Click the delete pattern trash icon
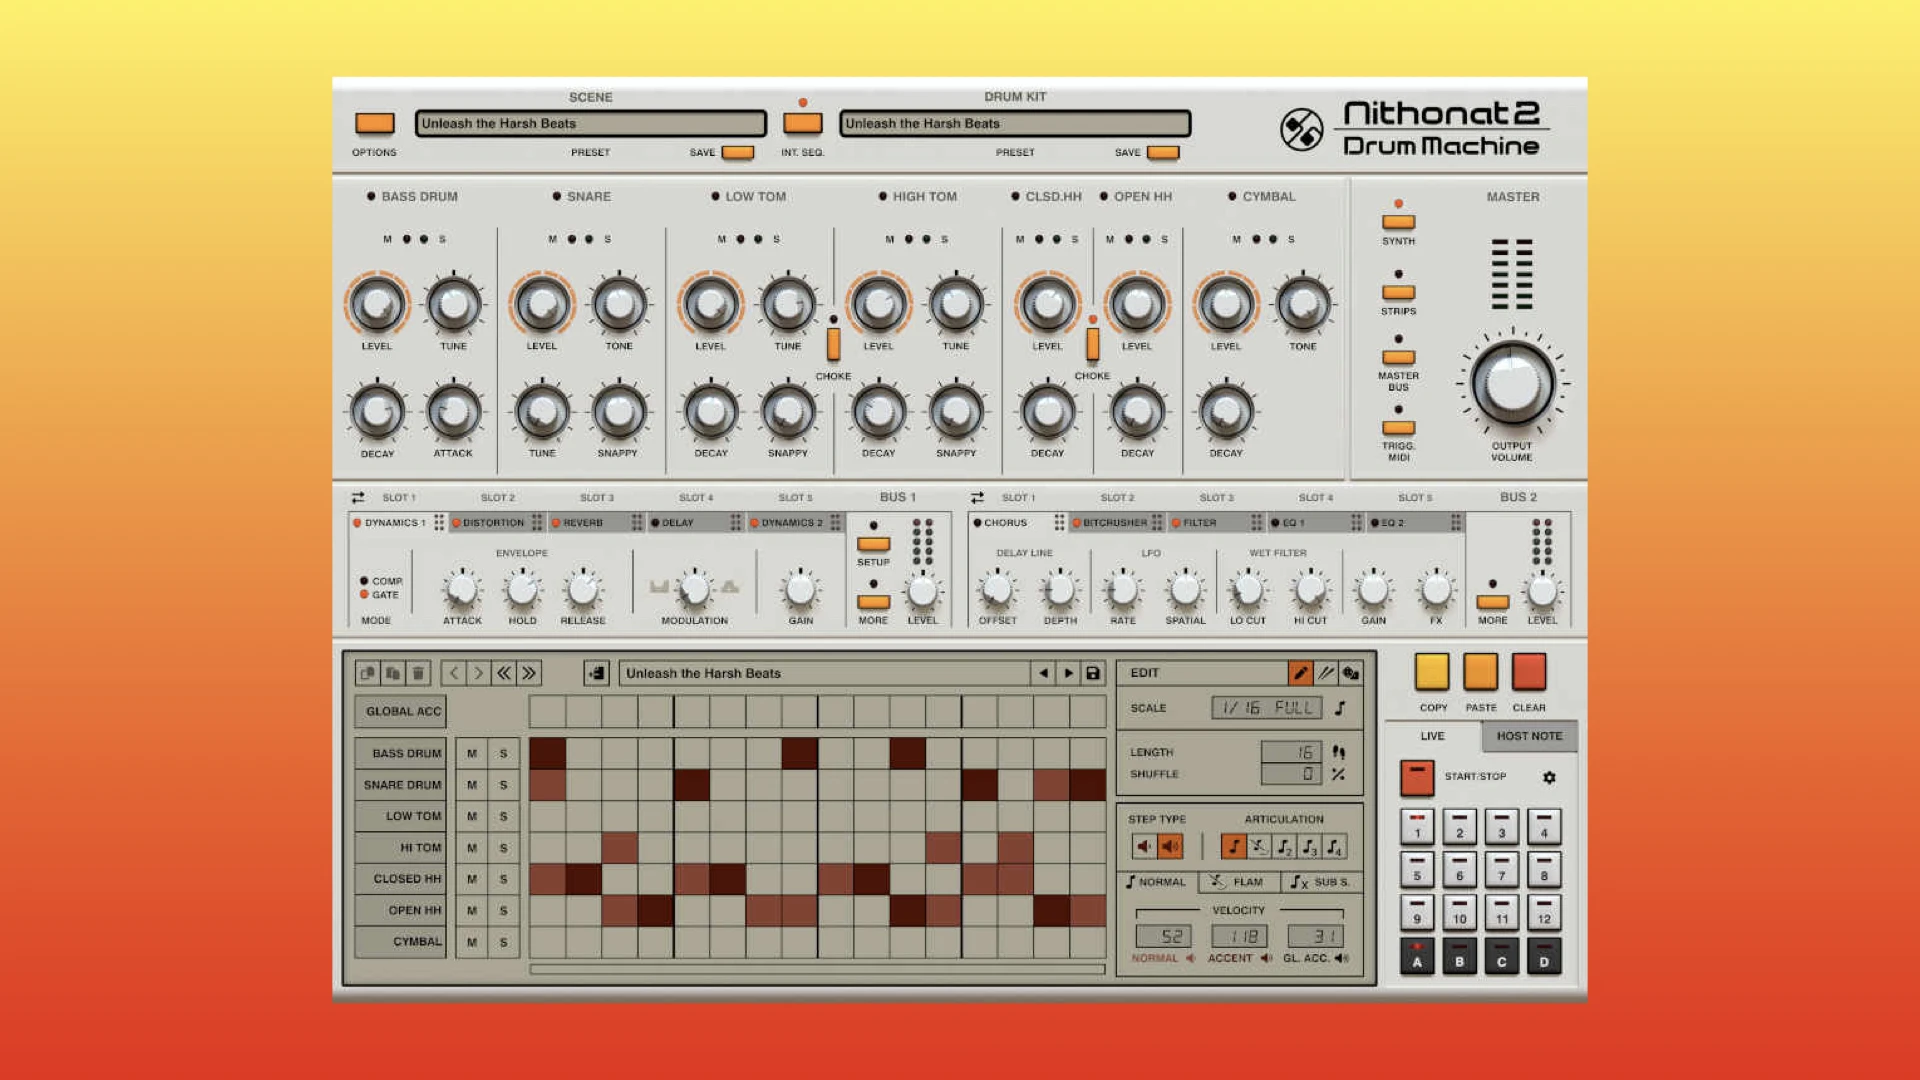Screen dimensions: 1920x1080 pyautogui.click(x=418, y=673)
